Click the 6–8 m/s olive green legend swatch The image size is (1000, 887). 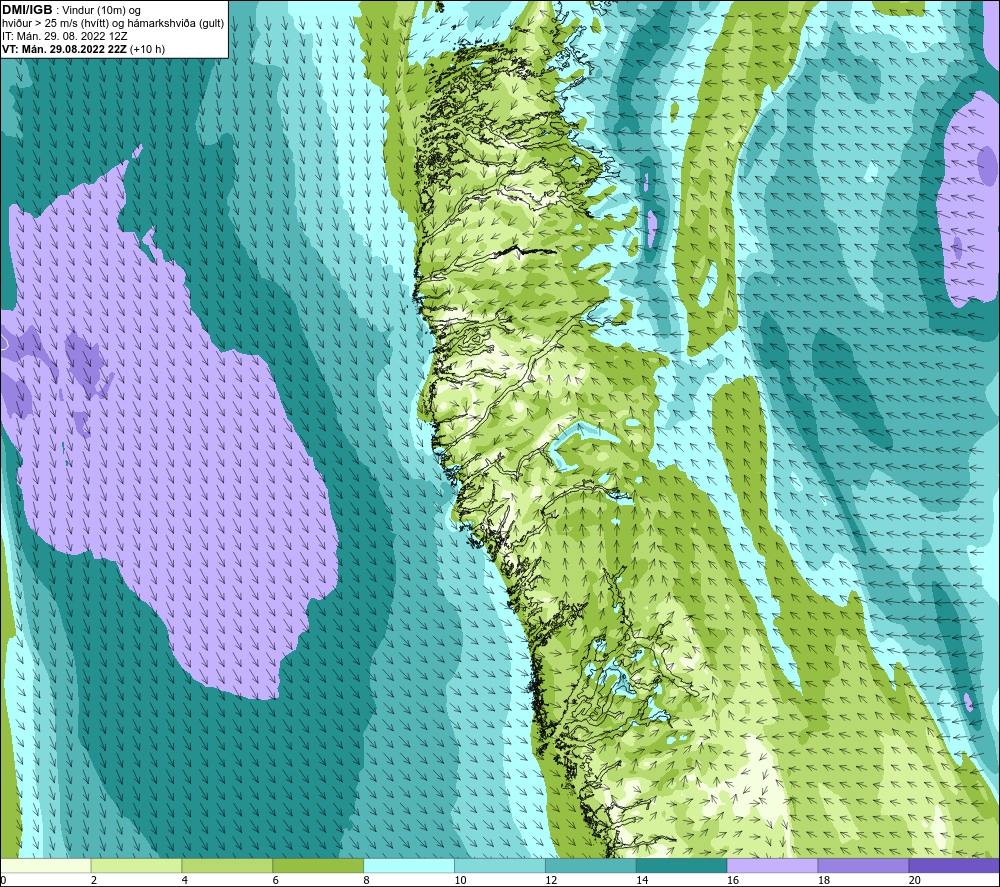point(318,865)
